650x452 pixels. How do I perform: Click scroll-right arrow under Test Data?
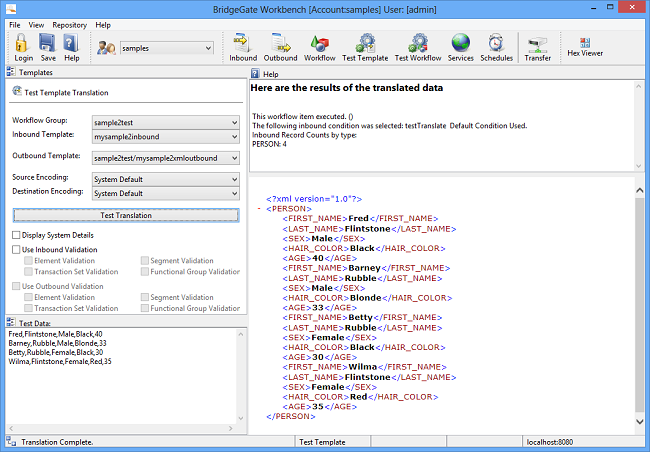(x=230, y=428)
